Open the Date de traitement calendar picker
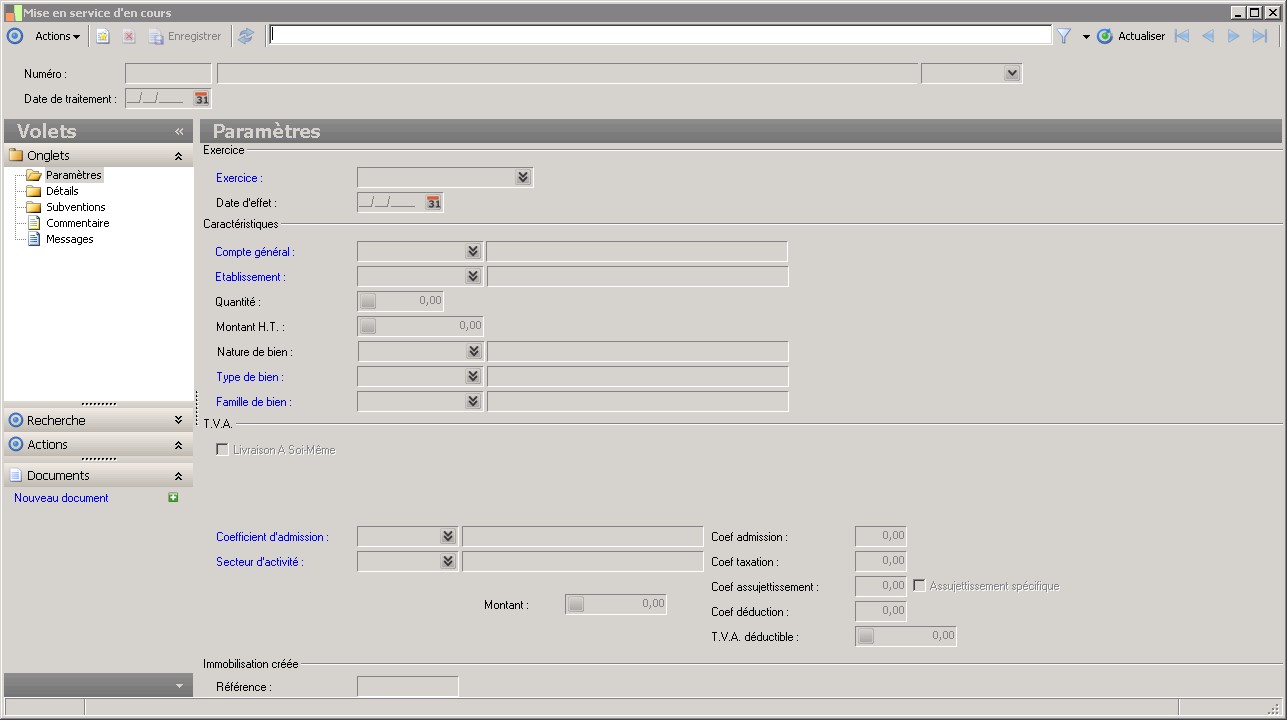The image size is (1287, 720). pos(202,99)
